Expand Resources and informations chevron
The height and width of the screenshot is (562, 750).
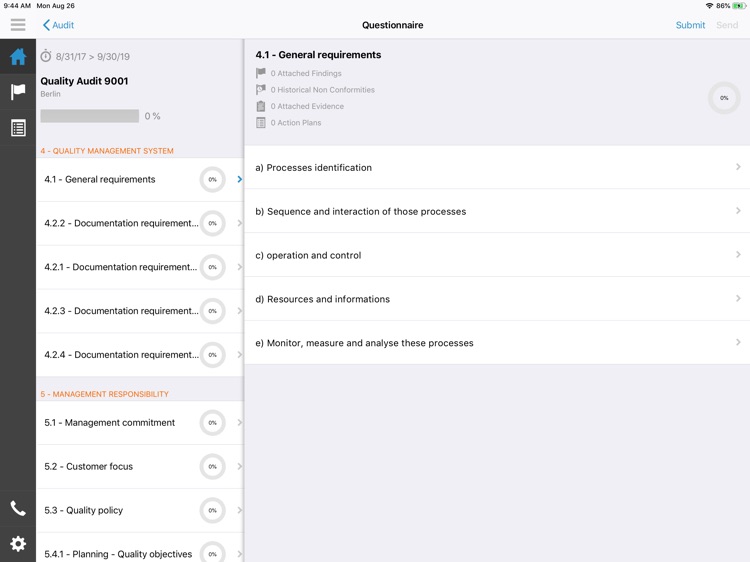pos(738,299)
